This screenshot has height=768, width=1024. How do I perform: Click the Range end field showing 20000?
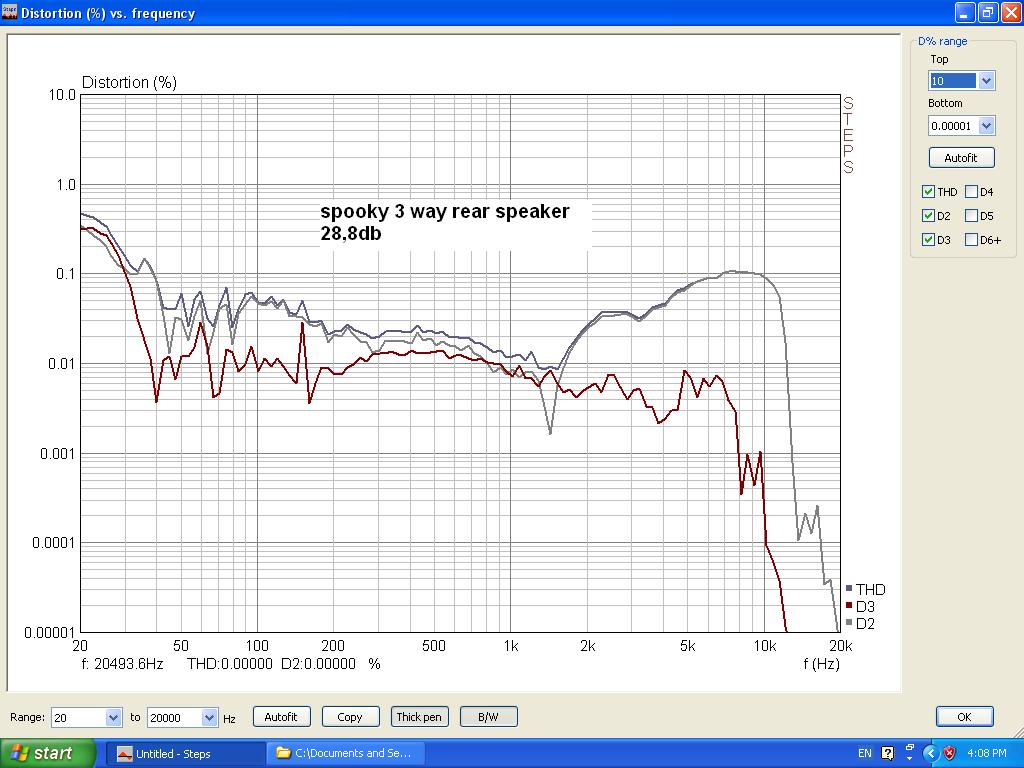(174, 717)
